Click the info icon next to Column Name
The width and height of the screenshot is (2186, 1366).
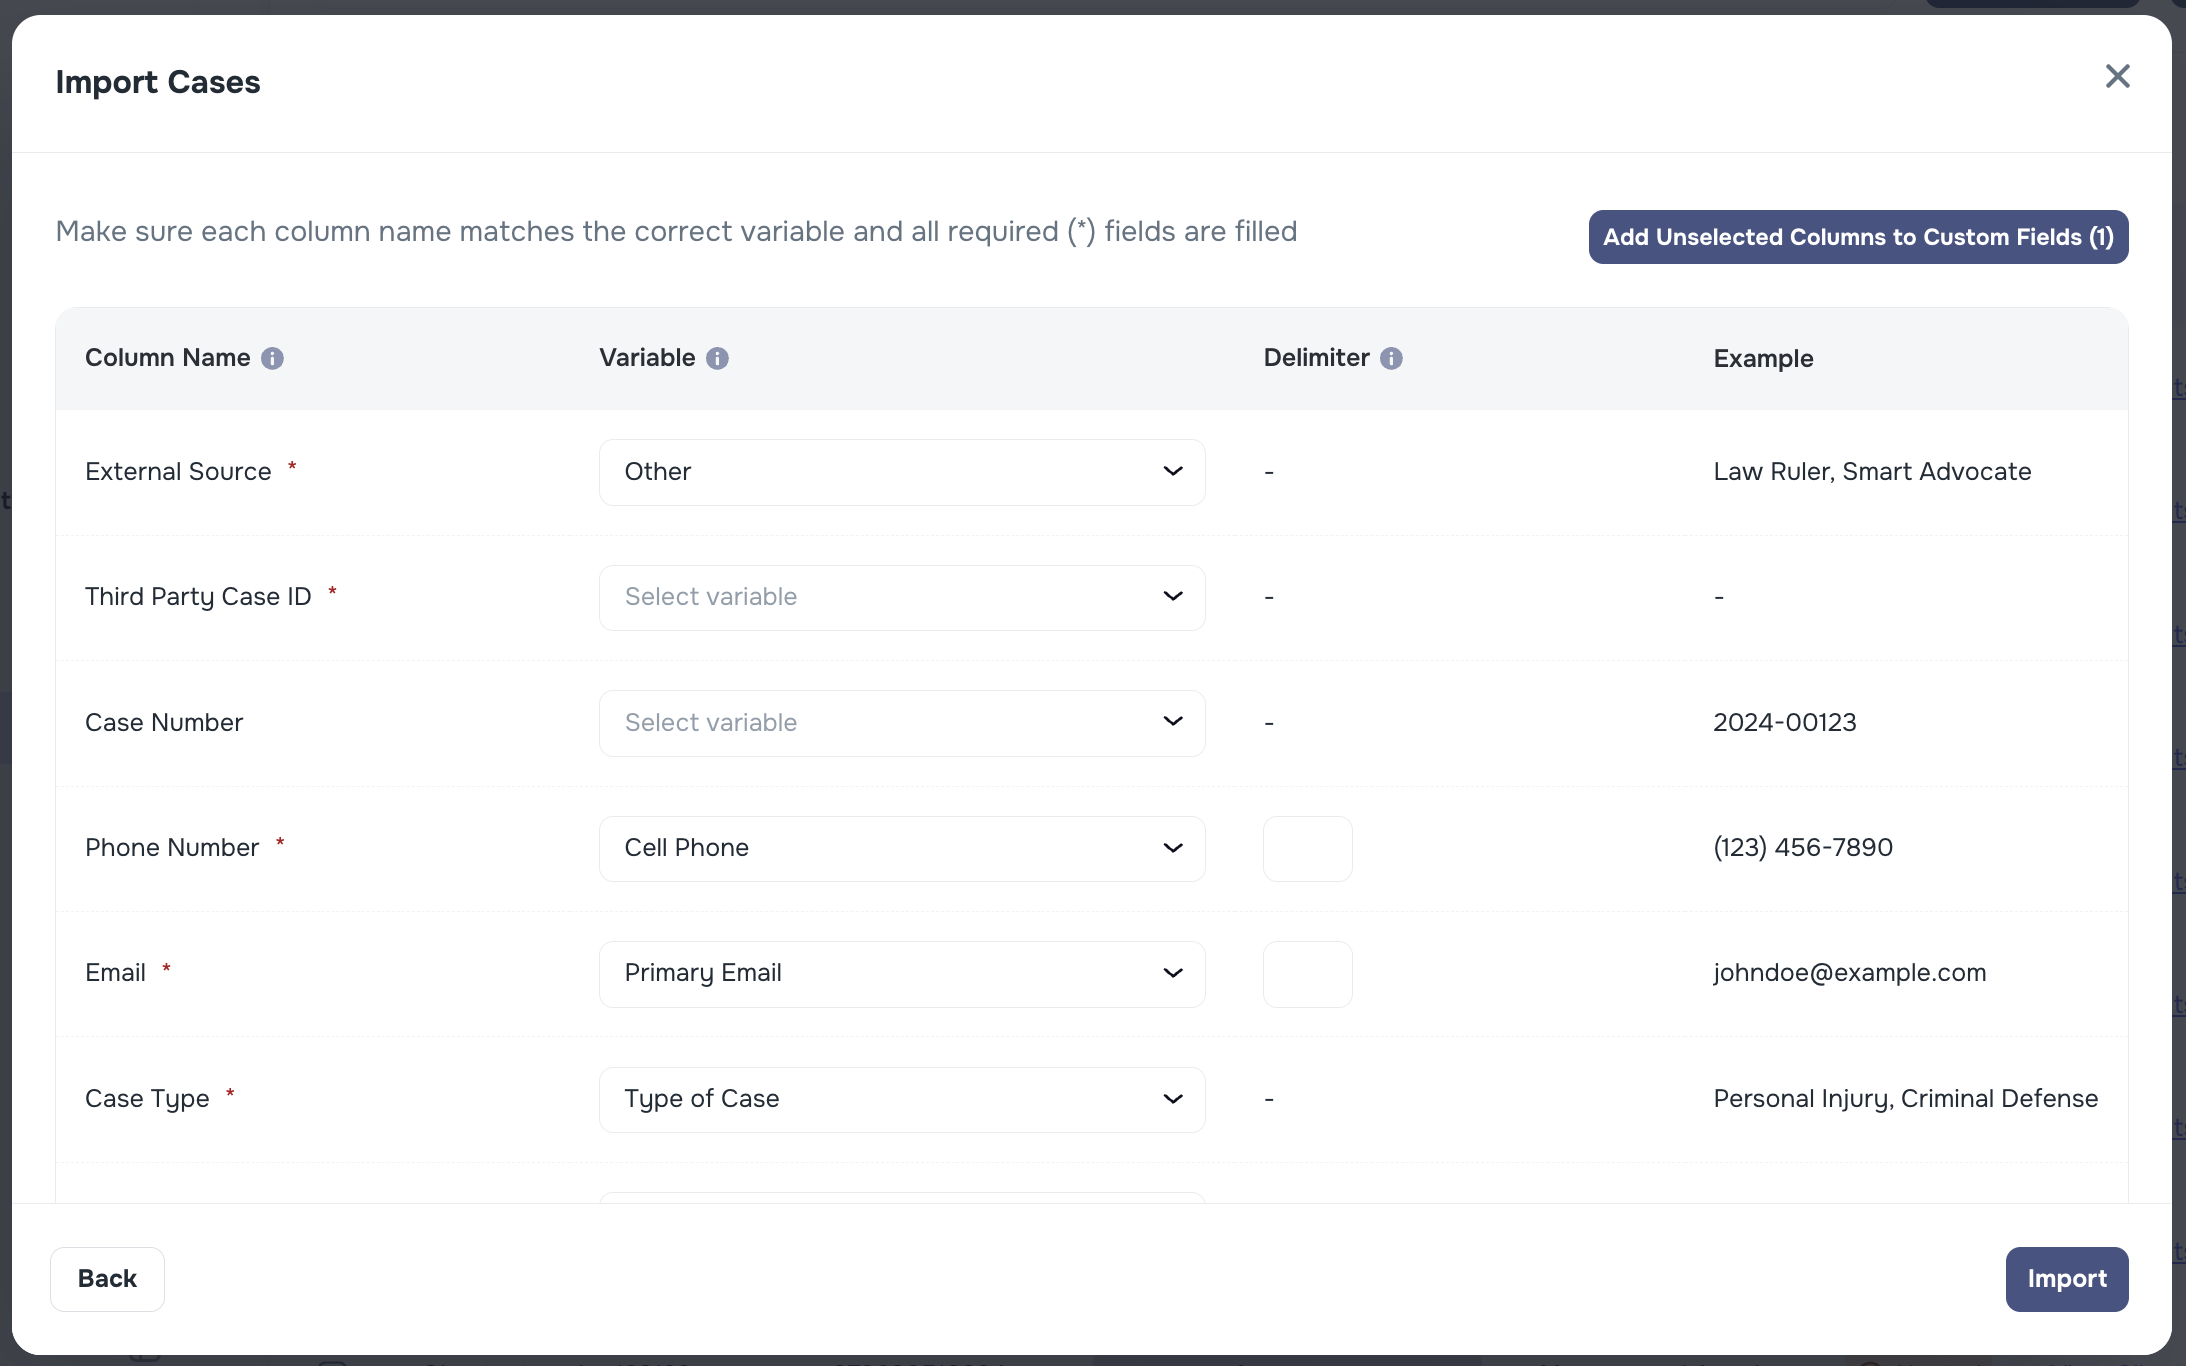coord(273,358)
